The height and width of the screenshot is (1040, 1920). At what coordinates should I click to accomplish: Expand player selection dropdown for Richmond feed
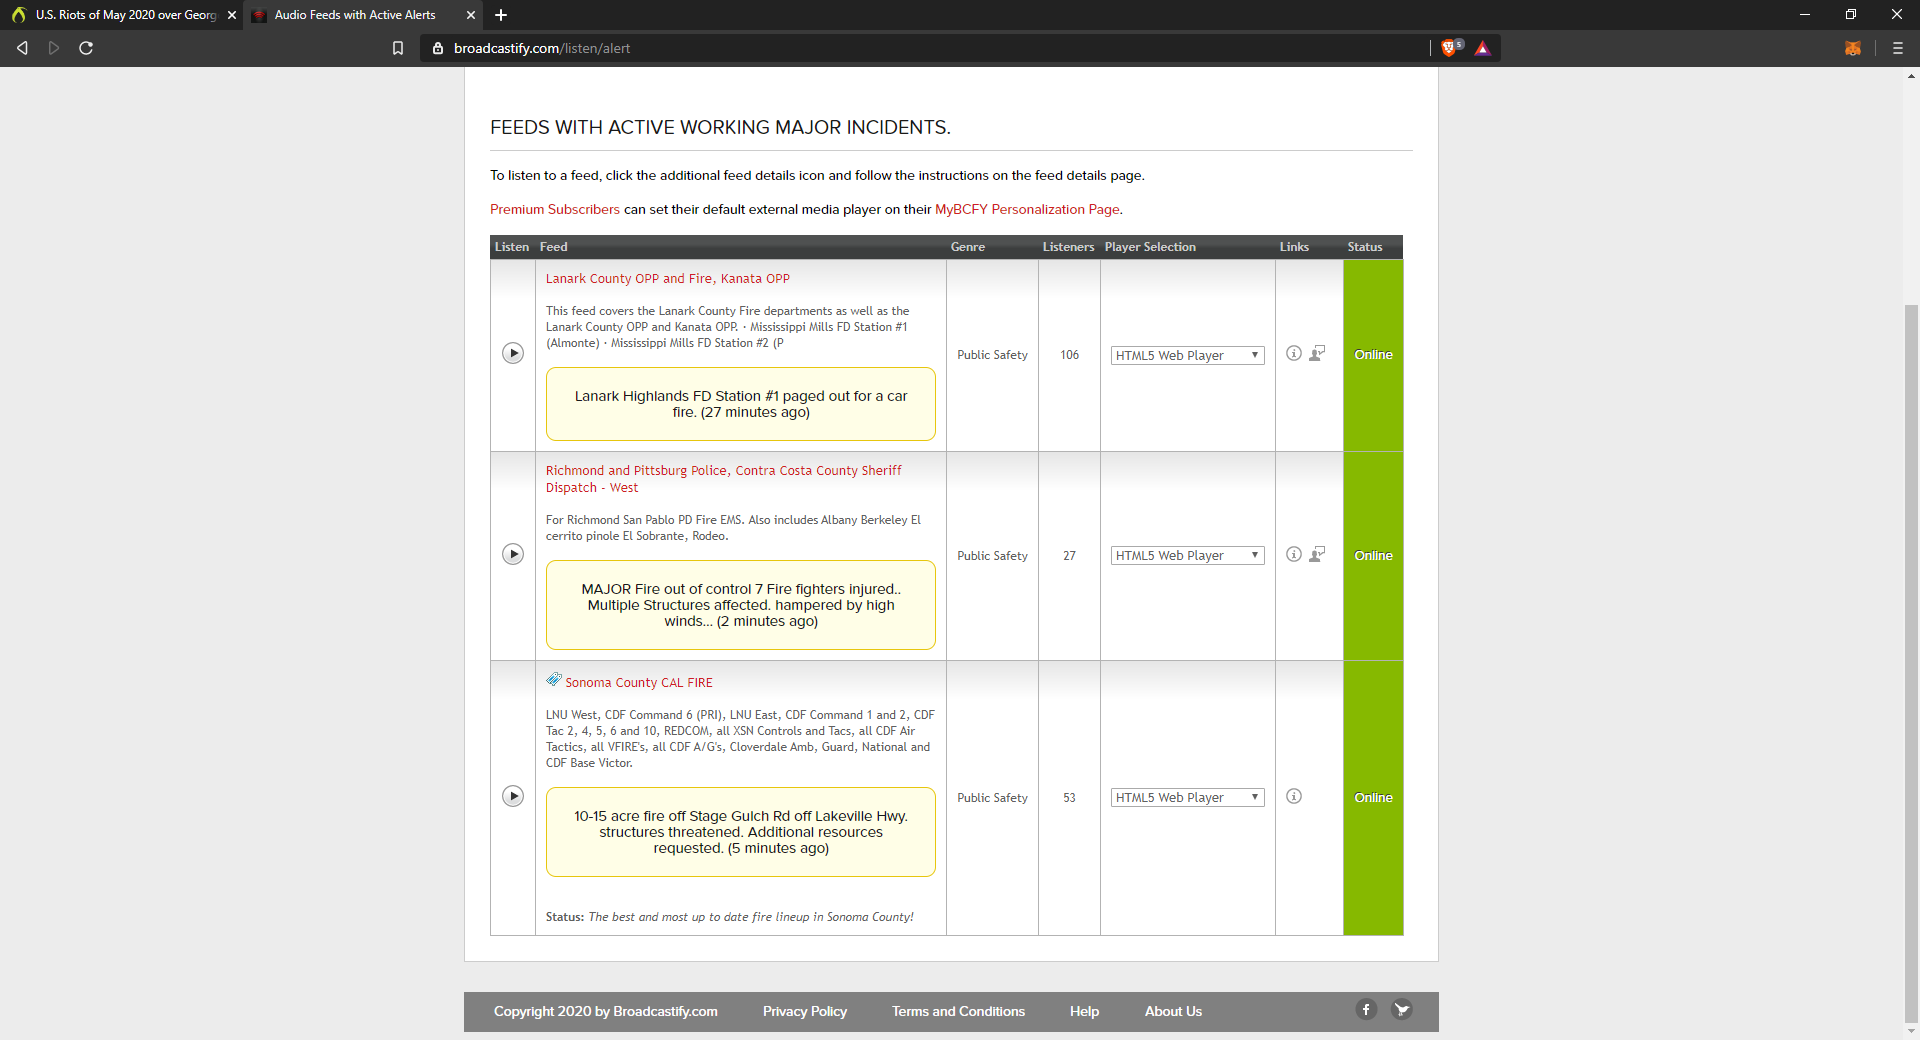[x=1187, y=555]
